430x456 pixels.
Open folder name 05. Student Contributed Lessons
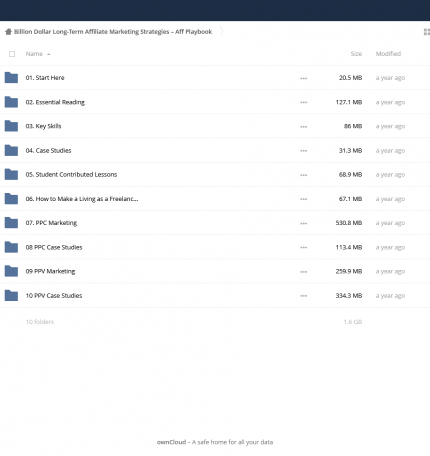(x=71, y=174)
